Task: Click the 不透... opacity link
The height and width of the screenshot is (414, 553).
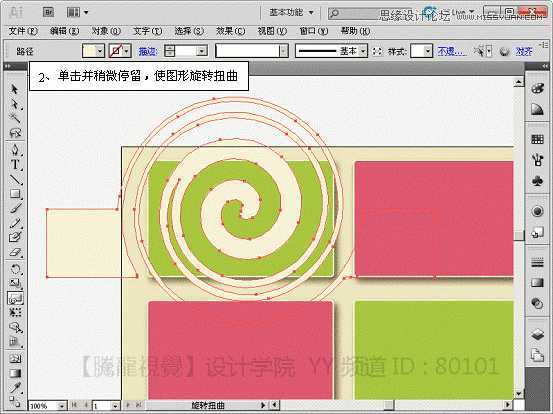Action: click(451, 51)
